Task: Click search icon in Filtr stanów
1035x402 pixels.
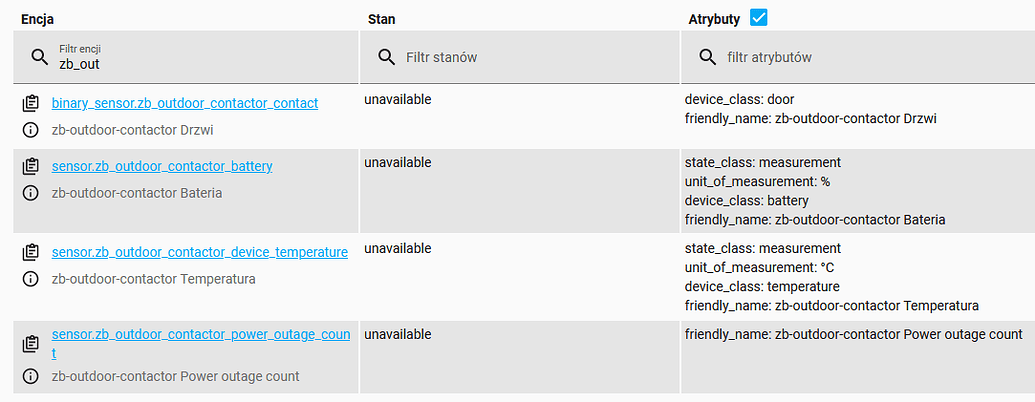Action: pos(387,57)
